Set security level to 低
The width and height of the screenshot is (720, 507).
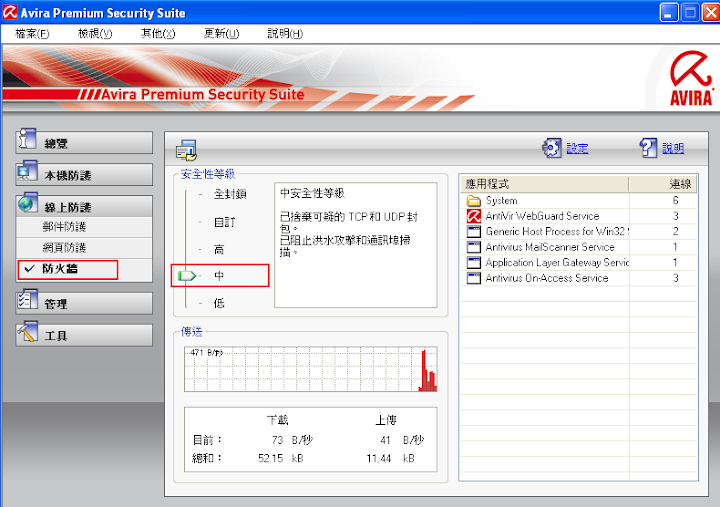click(x=219, y=303)
